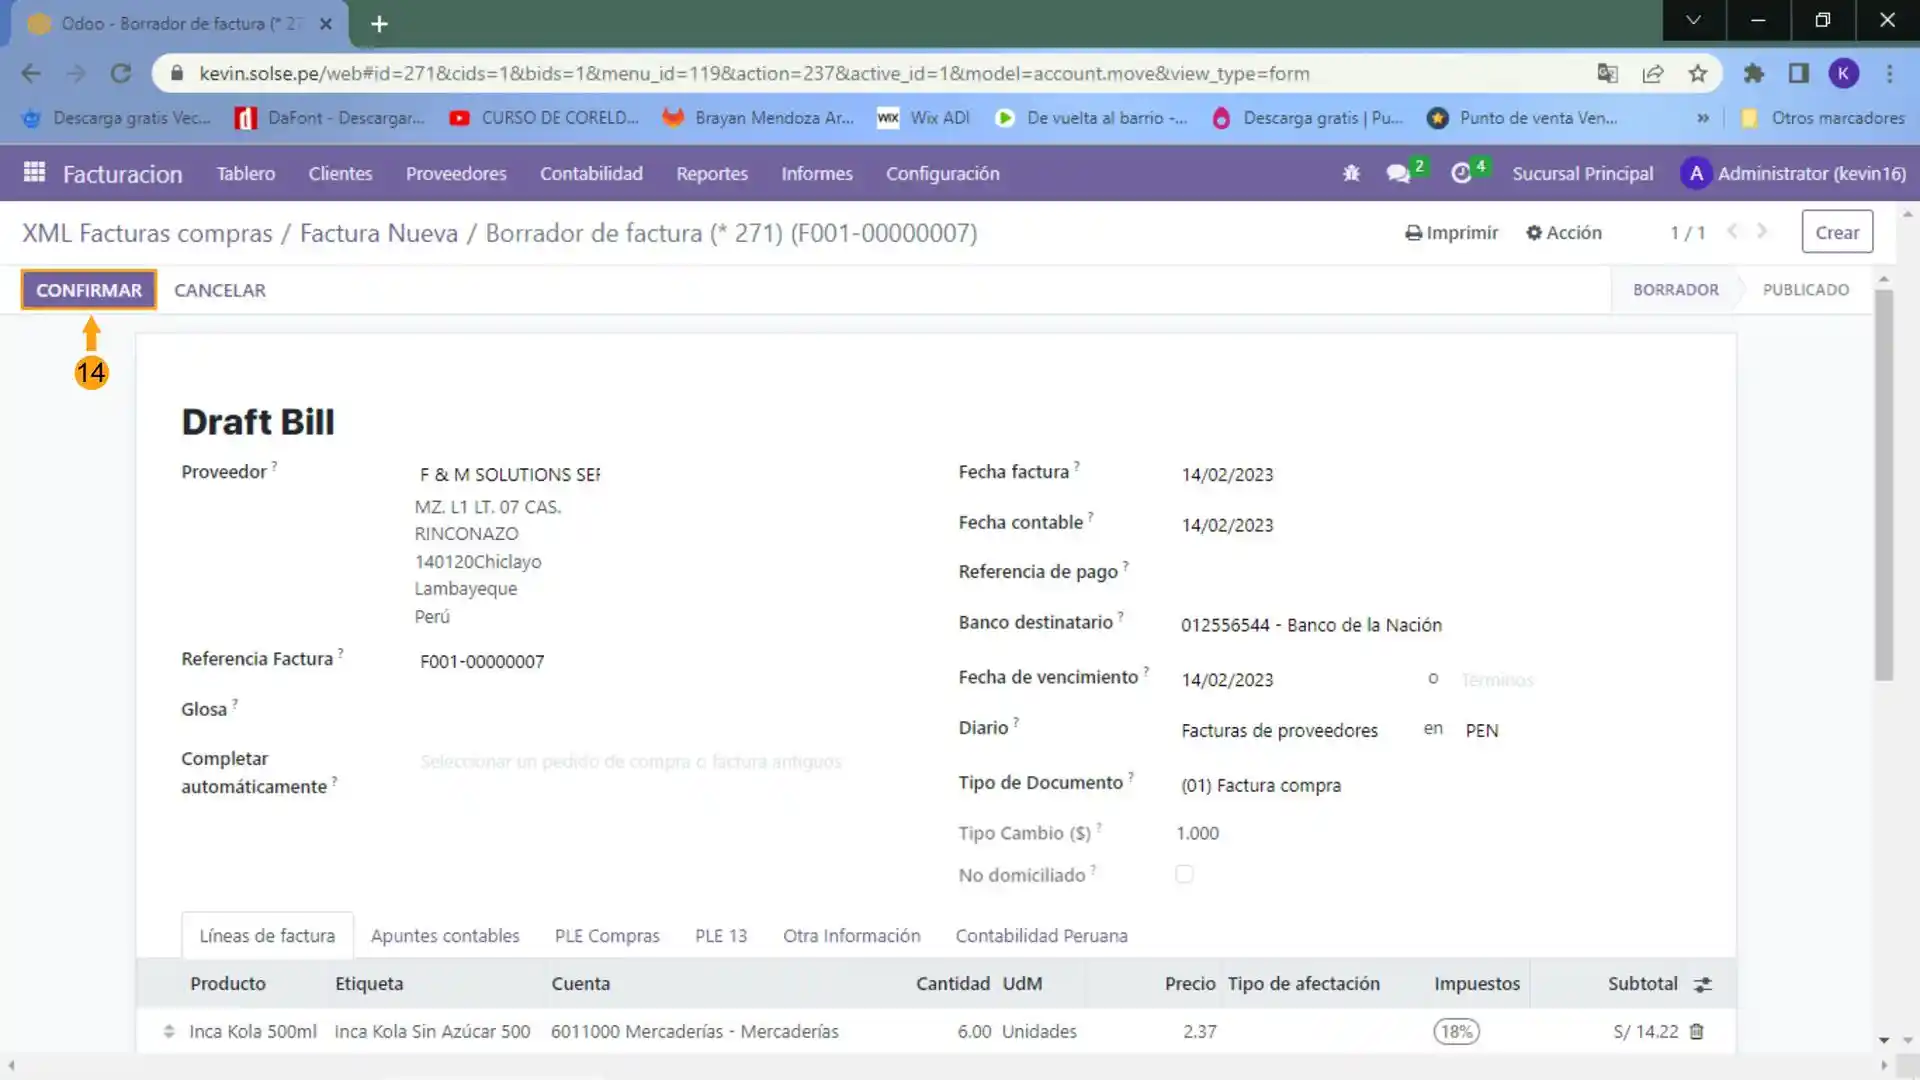Switch to the PLE 13 tab
The width and height of the screenshot is (1920, 1080).
pos(721,935)
